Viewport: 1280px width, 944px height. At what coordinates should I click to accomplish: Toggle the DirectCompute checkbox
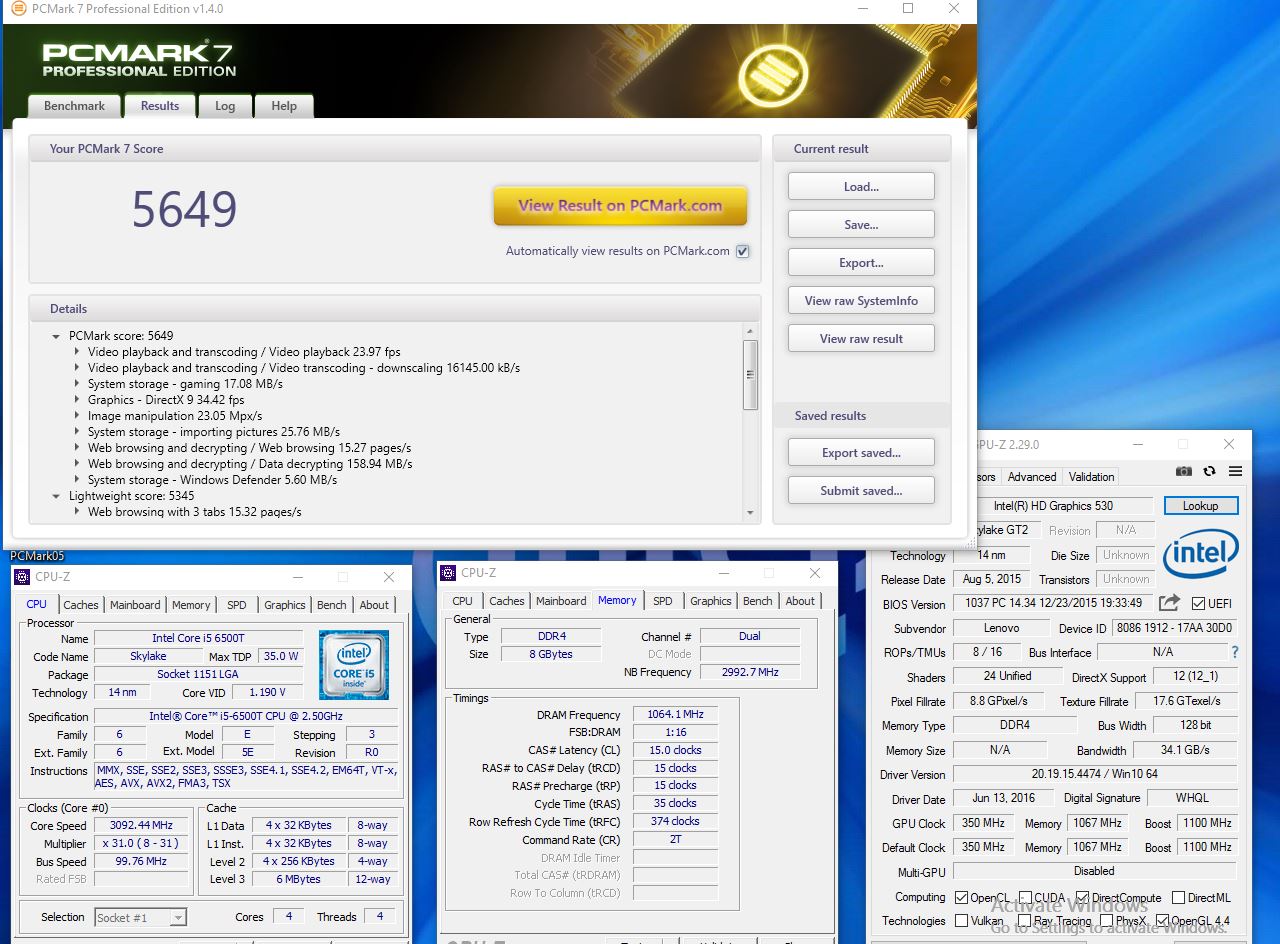click(x=1082, y=898)
